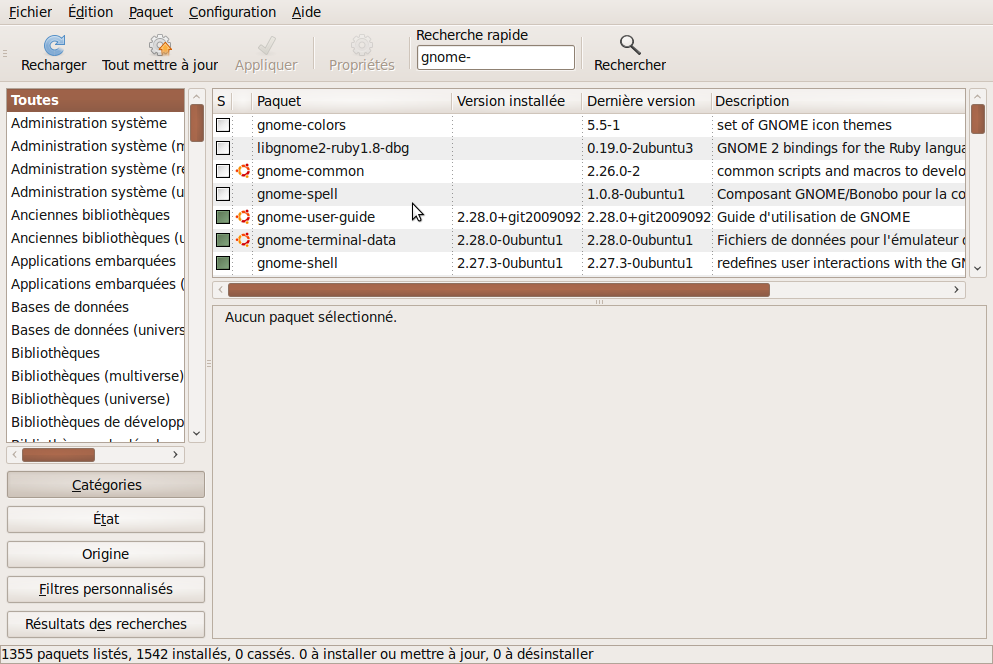The width and height of the screenshot is (993, 664).
Task: Click the Propriétés gear icon
Action: click(x=362, y=45)
